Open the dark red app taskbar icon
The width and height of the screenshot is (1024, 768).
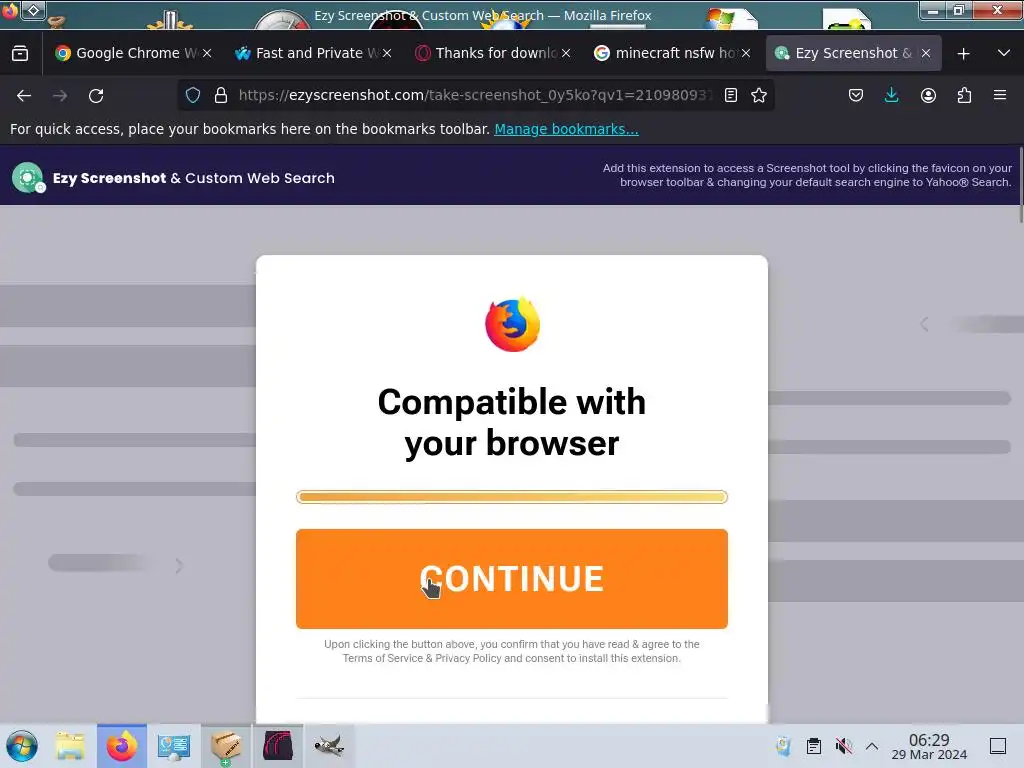[x=278, y=746]
